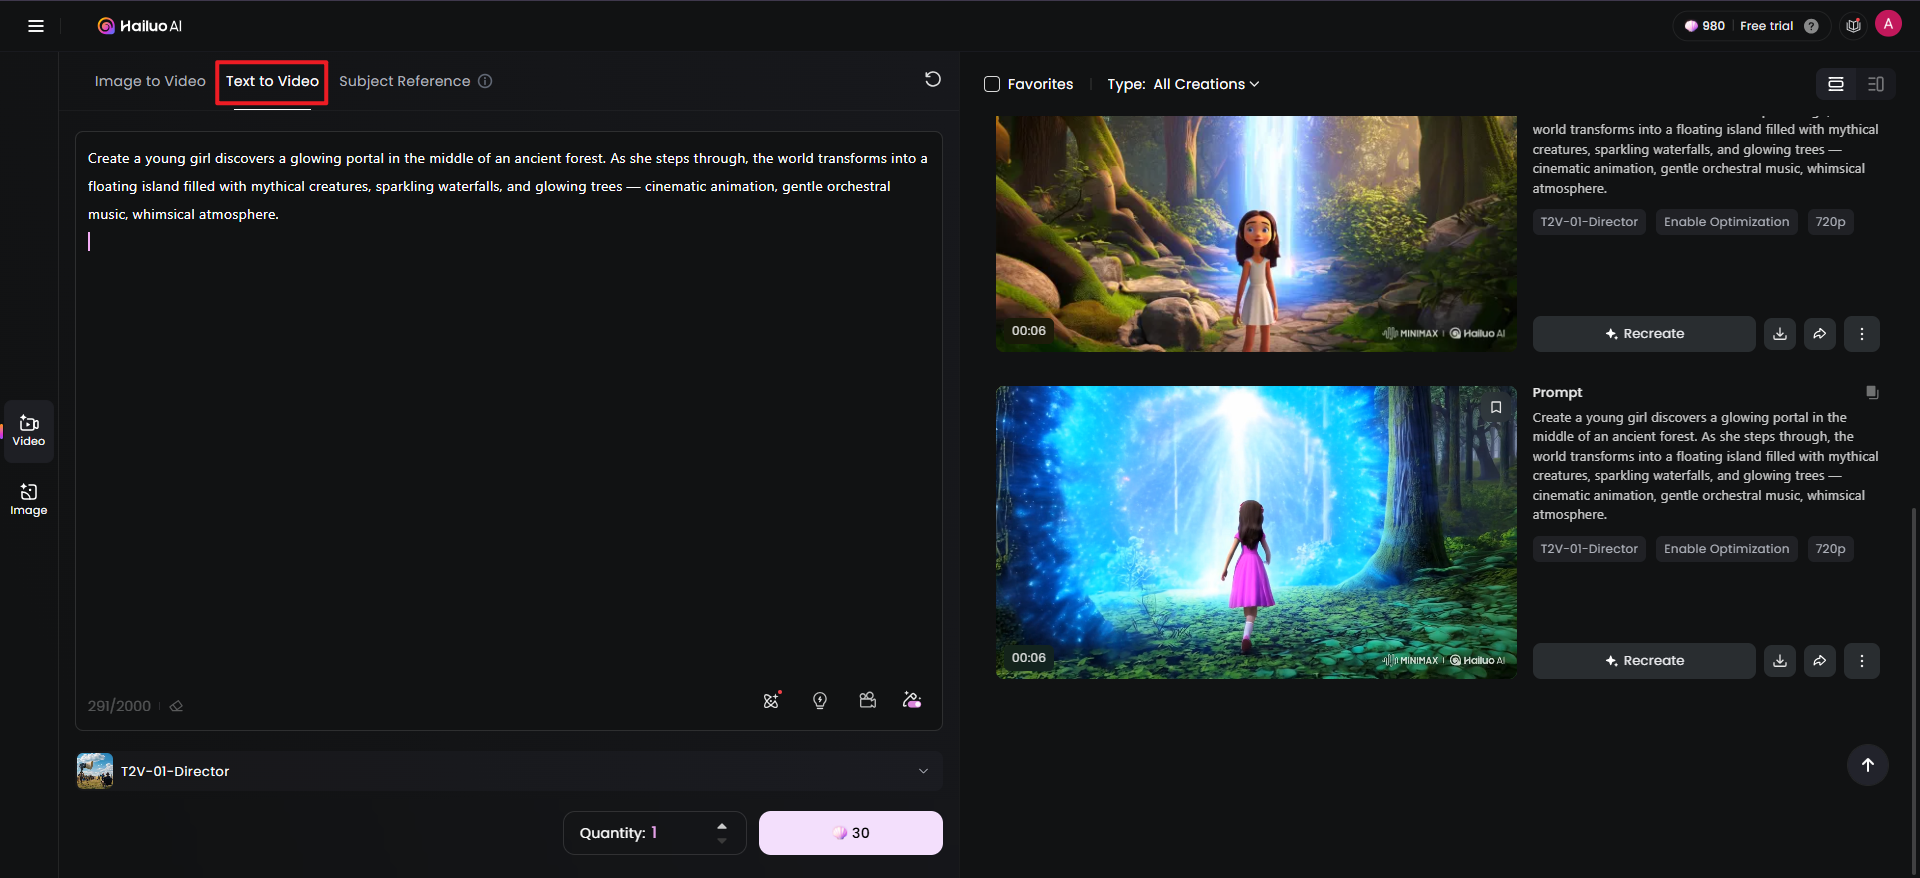
Task: Click the creations list vertical scrollbar
Action: click(x=1914, y=690)
